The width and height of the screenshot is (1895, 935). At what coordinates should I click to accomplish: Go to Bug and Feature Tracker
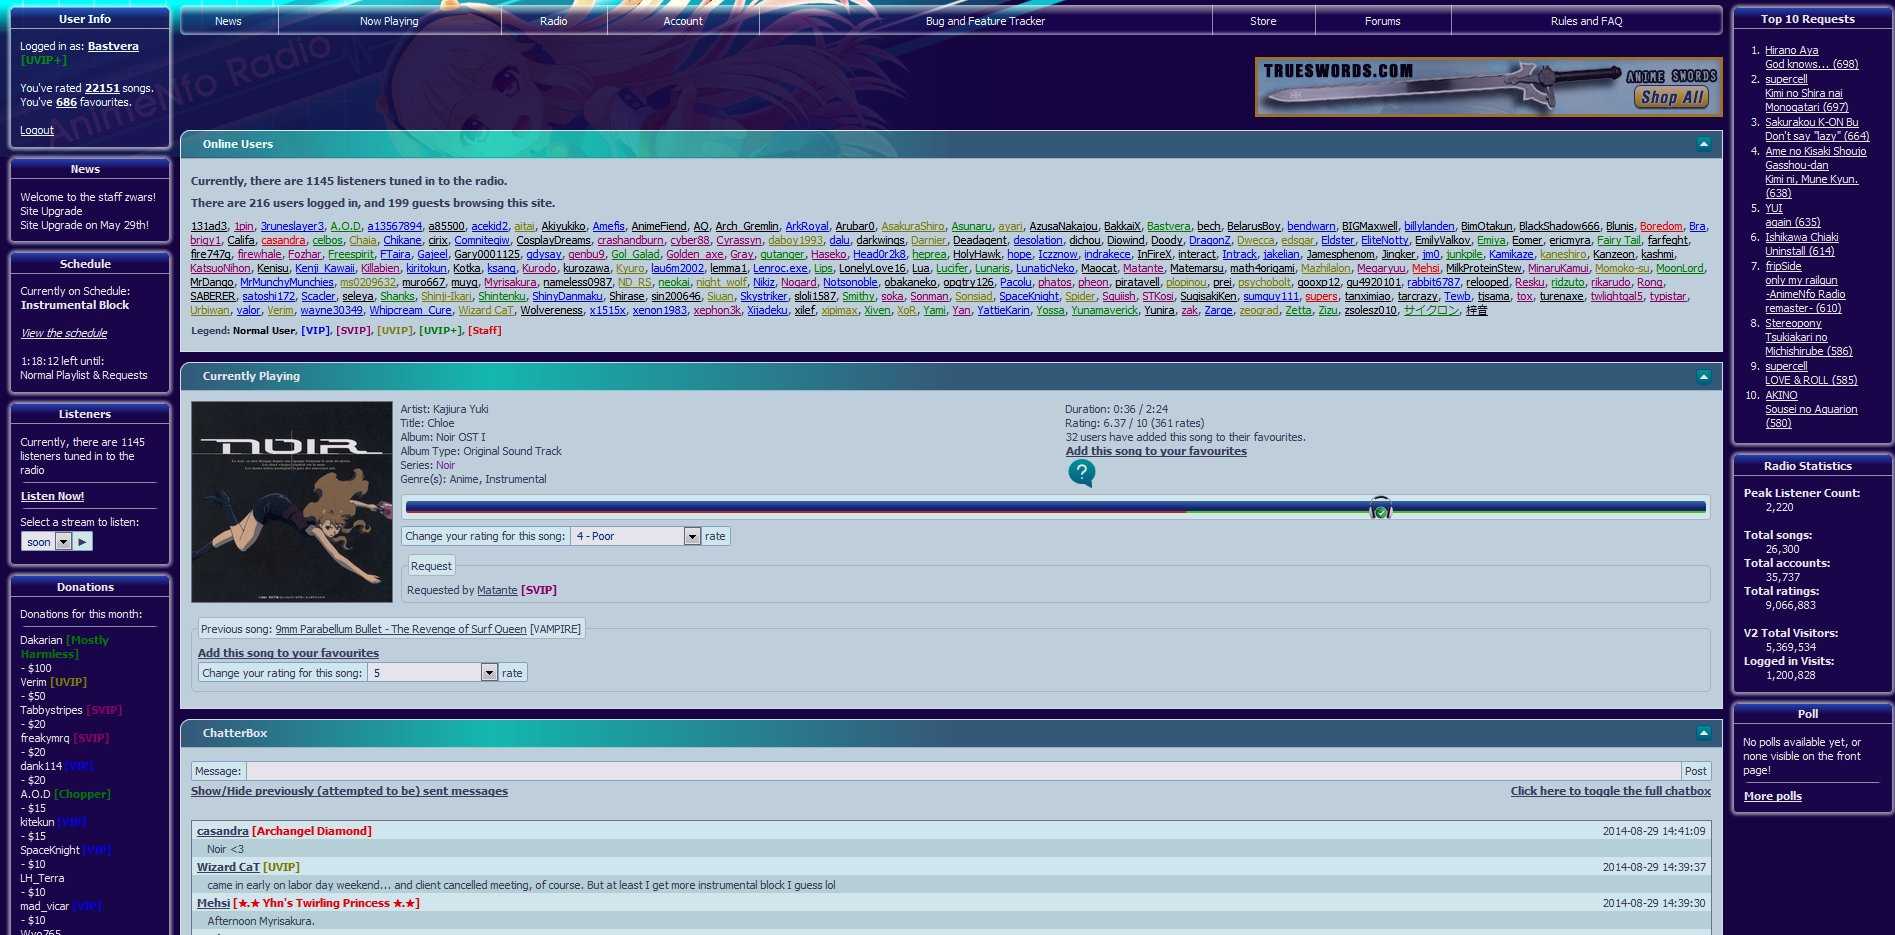985,21
